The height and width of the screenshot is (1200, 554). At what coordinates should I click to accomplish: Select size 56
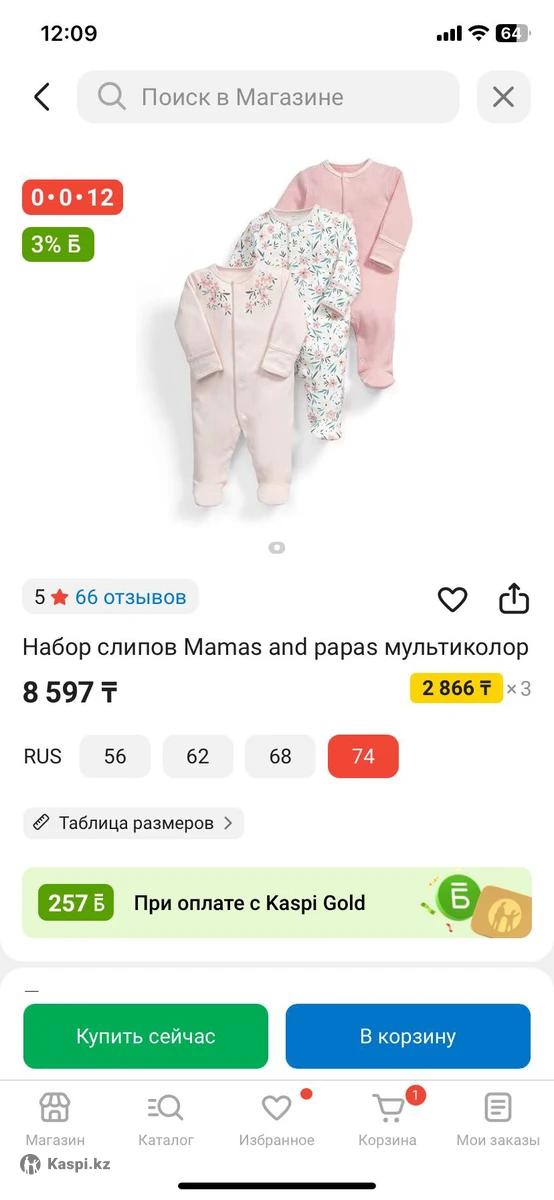(115, 756)
